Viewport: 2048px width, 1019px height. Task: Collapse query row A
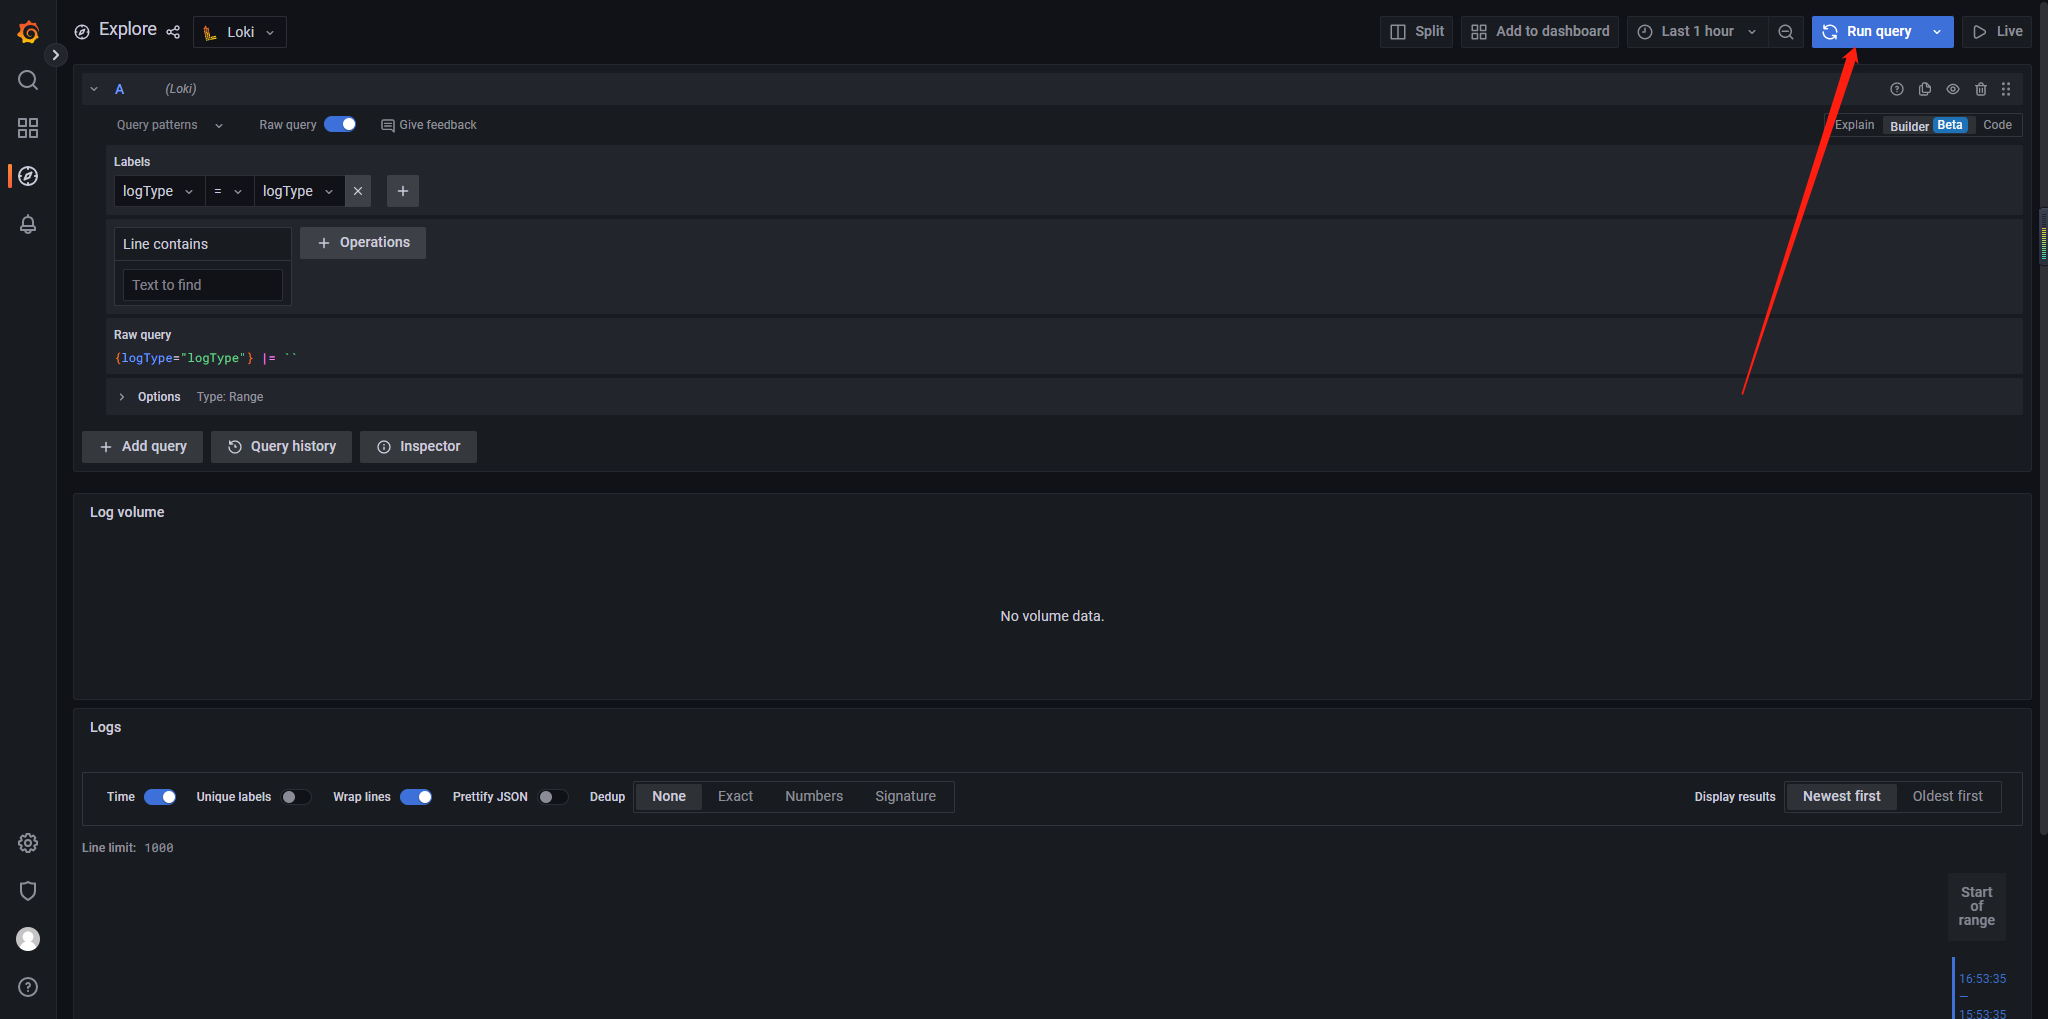pos(94,89)
